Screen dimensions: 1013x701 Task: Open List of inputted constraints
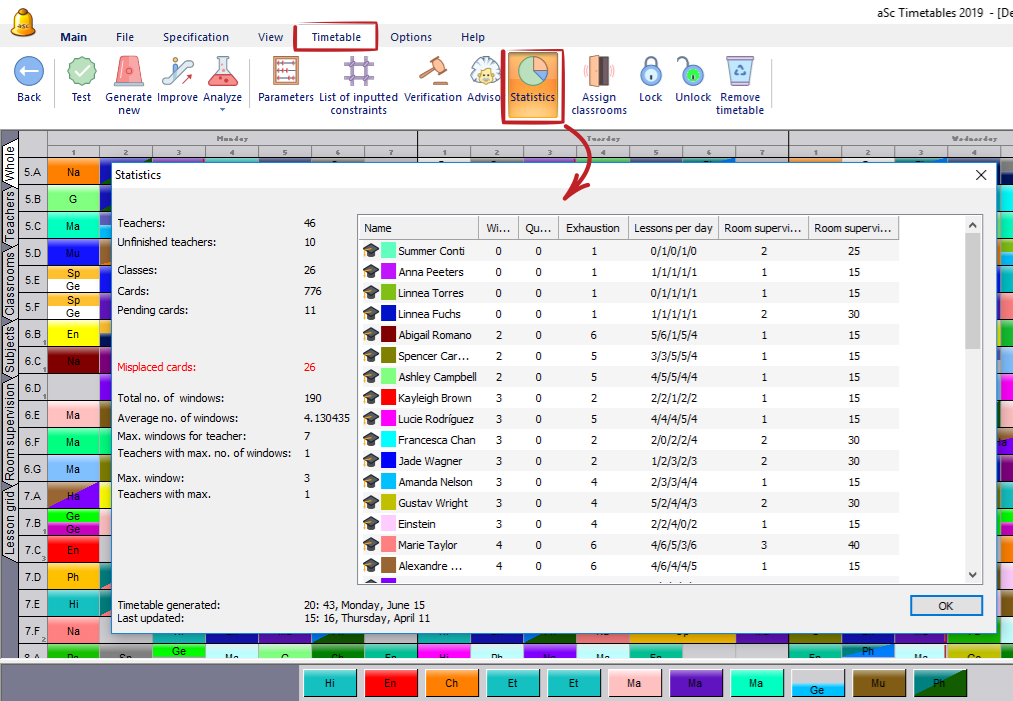pyautogui.click(x=358, y=73)
